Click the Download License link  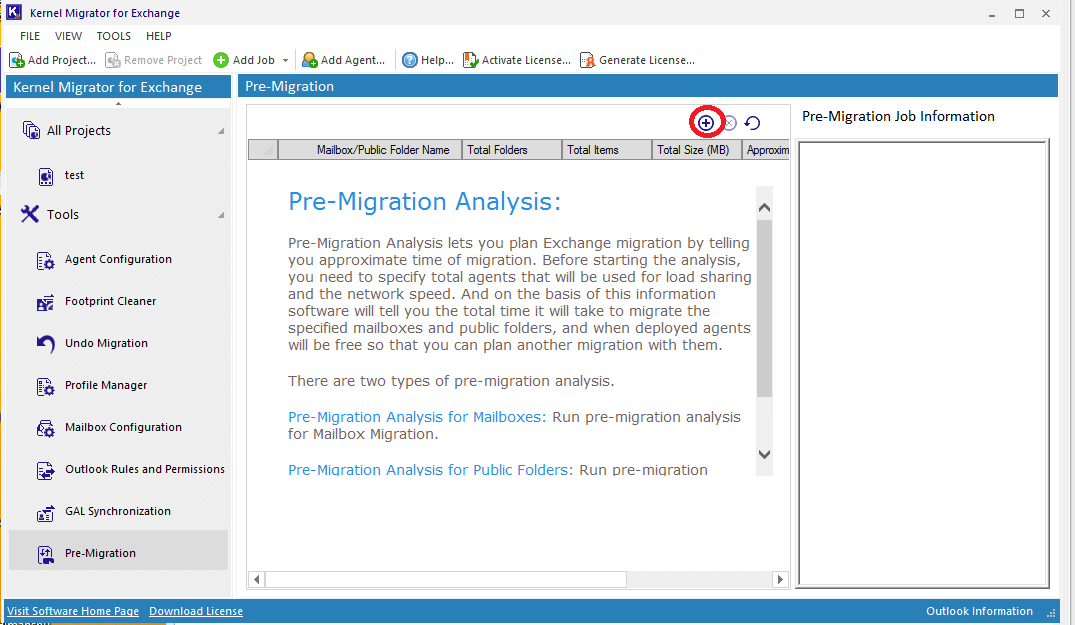[x=196, y=611]
